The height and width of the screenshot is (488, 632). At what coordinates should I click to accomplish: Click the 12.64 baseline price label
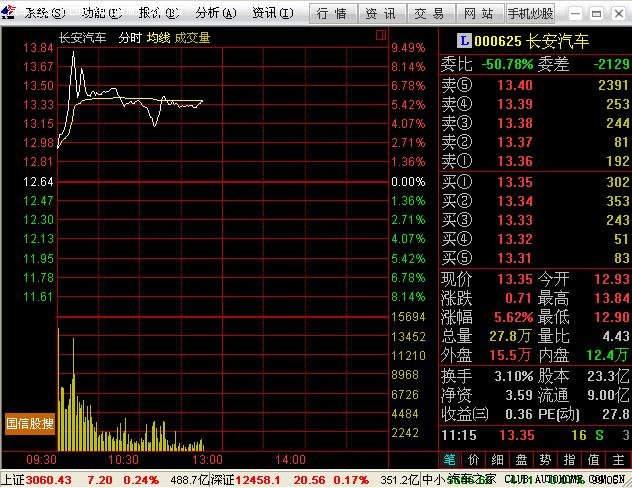(x=38, y=182)
